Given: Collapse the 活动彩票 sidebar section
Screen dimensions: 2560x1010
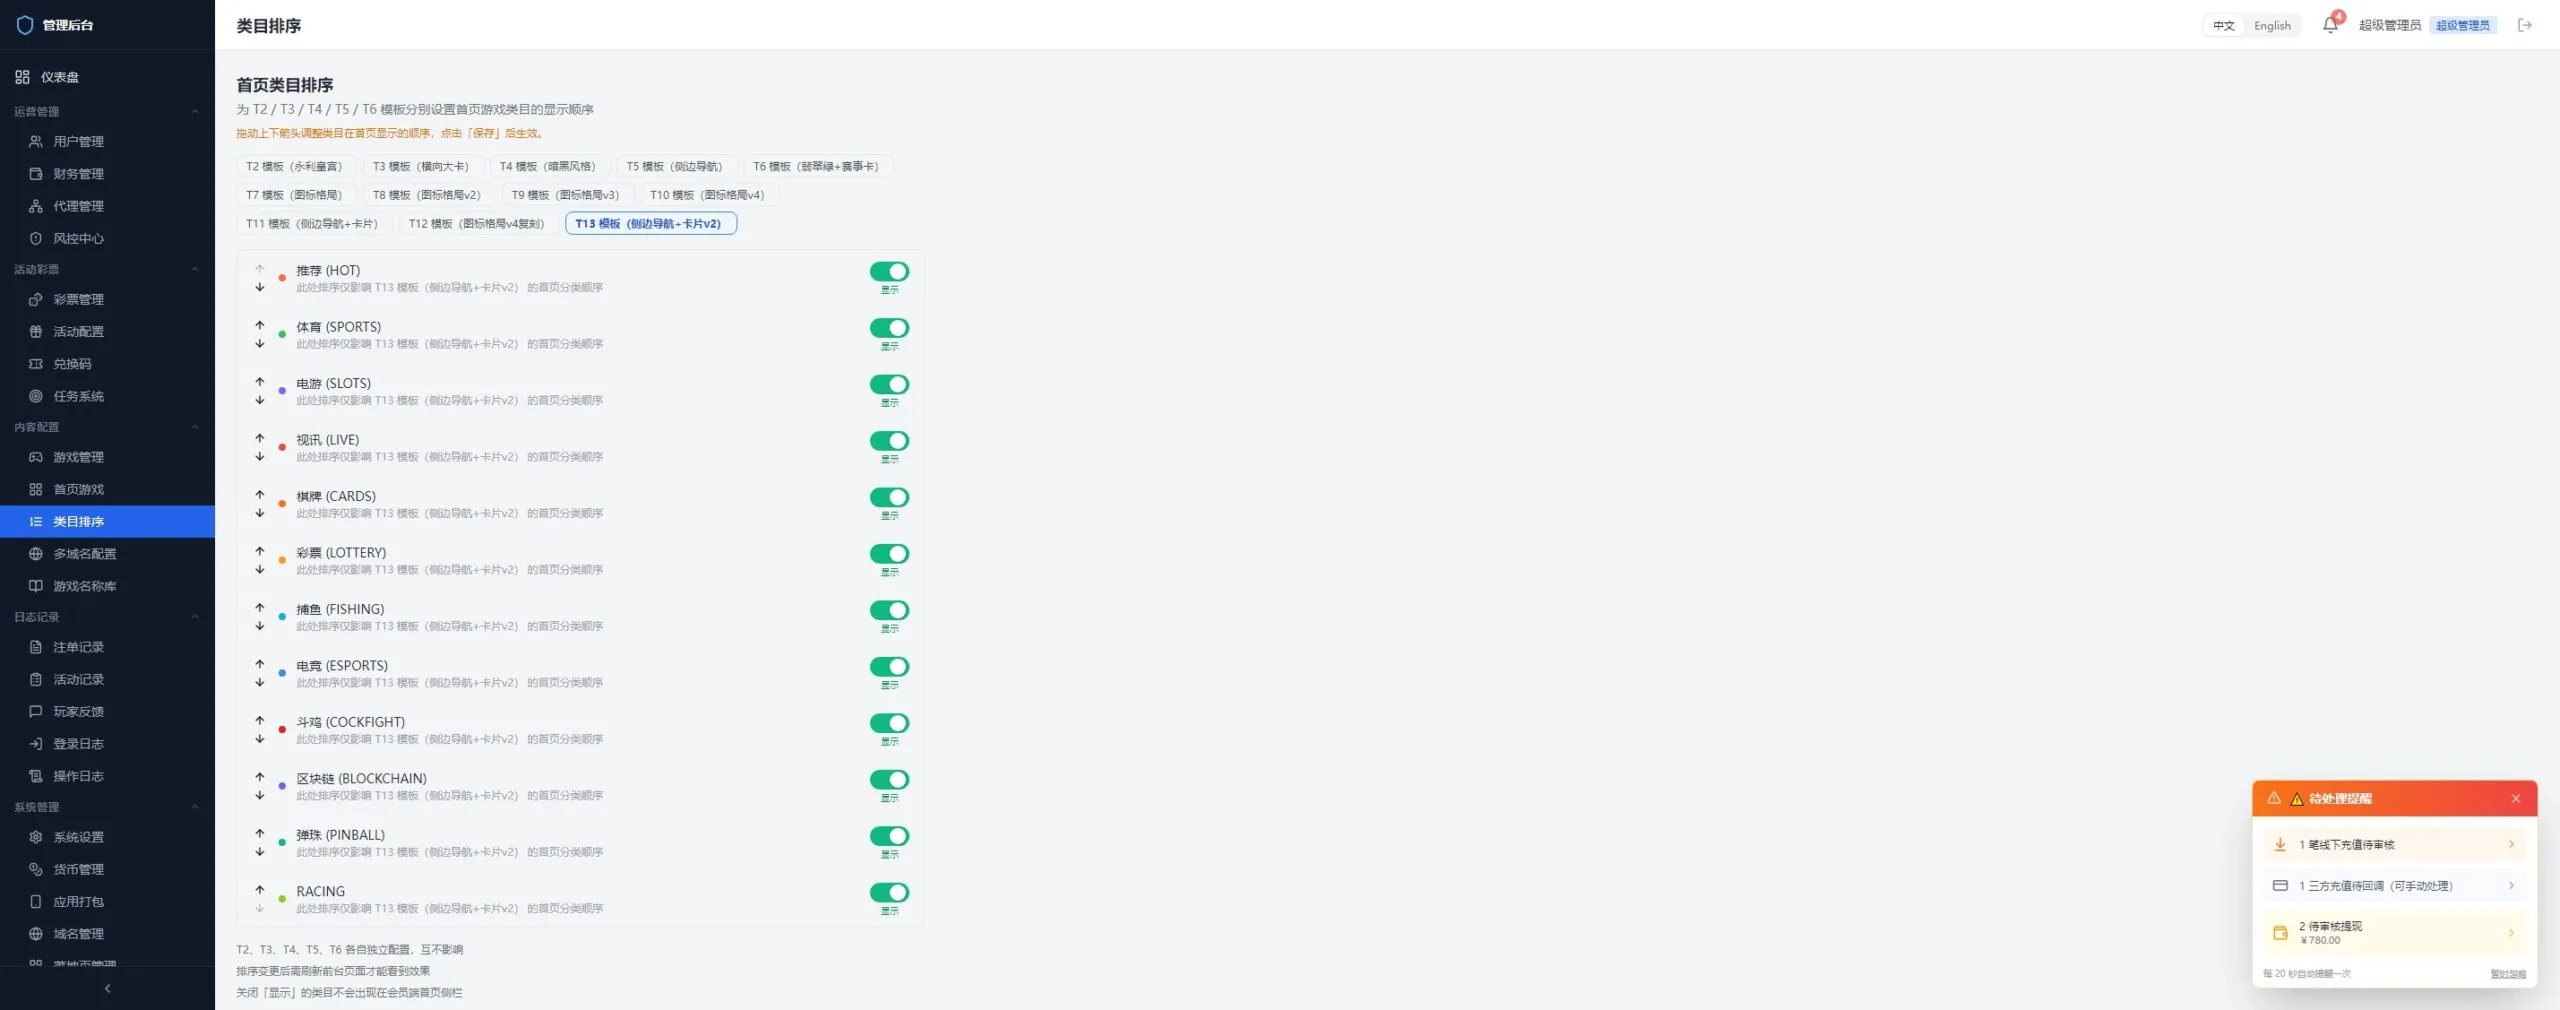Looking at the screenshot, I should pyautogui.click(x=195, y=269).
